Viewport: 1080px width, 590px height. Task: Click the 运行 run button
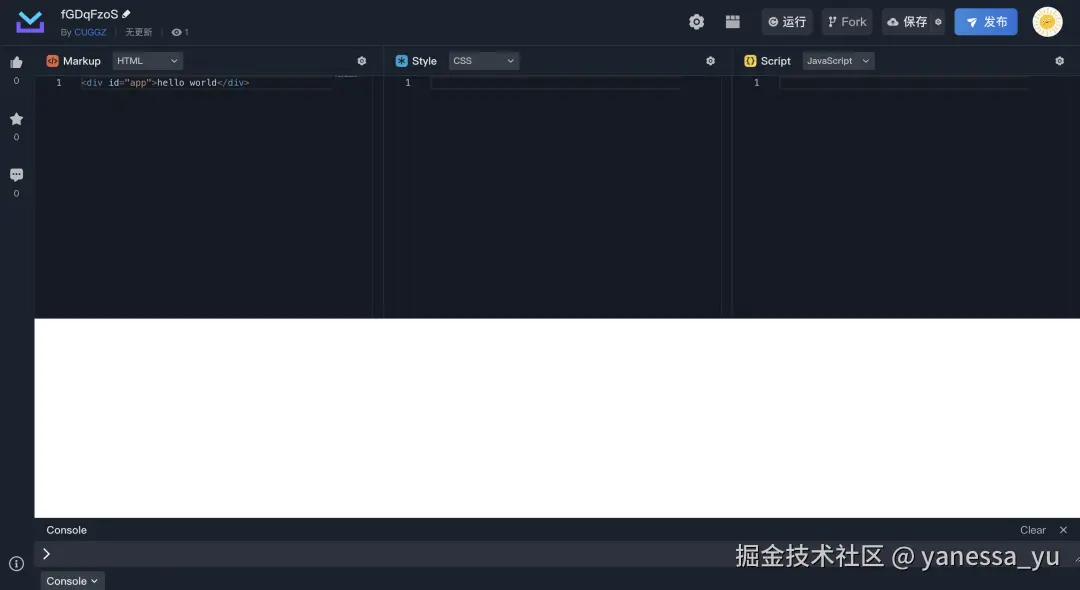(787, 21)
